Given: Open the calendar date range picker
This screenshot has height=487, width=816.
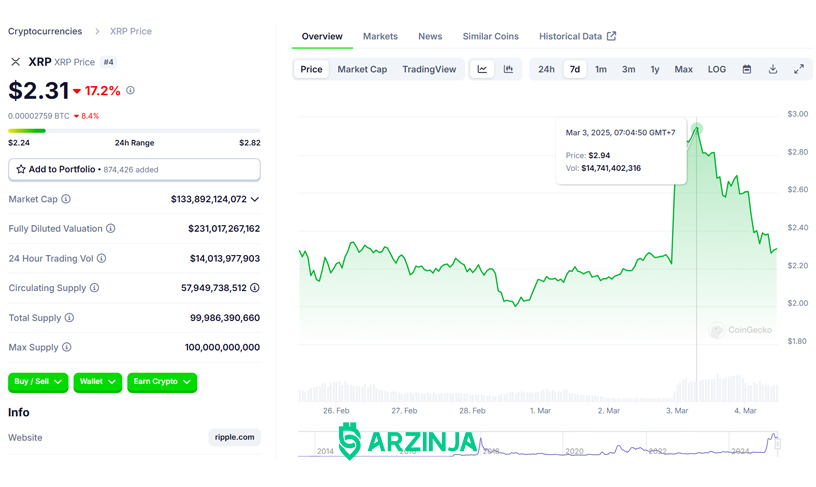Looking at the screenshot, I should tap(747, 69).
